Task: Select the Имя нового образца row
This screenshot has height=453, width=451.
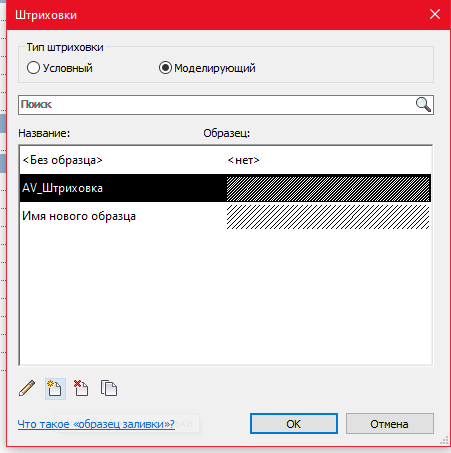Action: (x=225, y=216)
